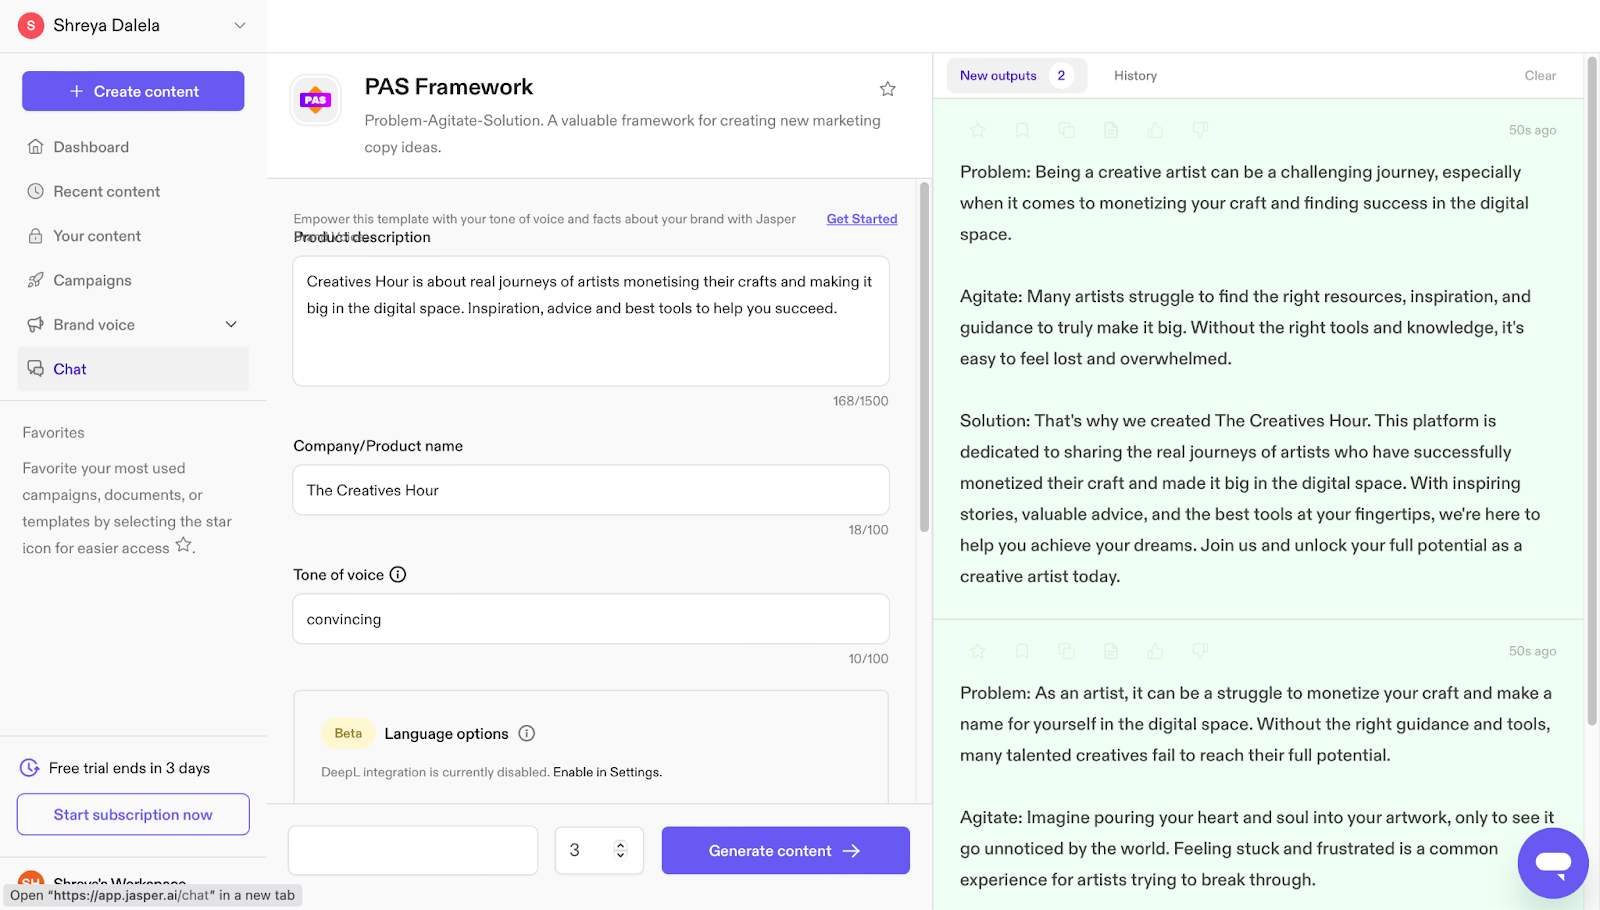Favorite the PAS Framework template star
This screenshot has height=910, width=1600.
(887, 89)
